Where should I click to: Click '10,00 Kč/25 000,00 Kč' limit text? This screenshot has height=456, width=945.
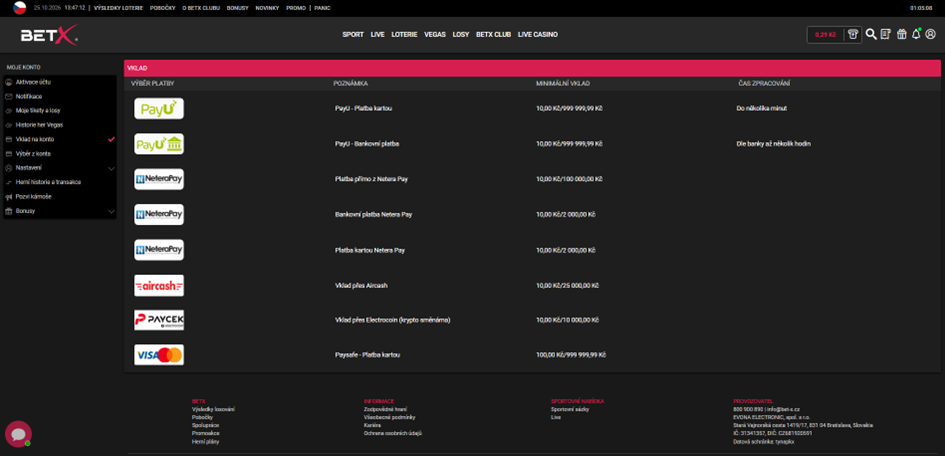[567, 286]
